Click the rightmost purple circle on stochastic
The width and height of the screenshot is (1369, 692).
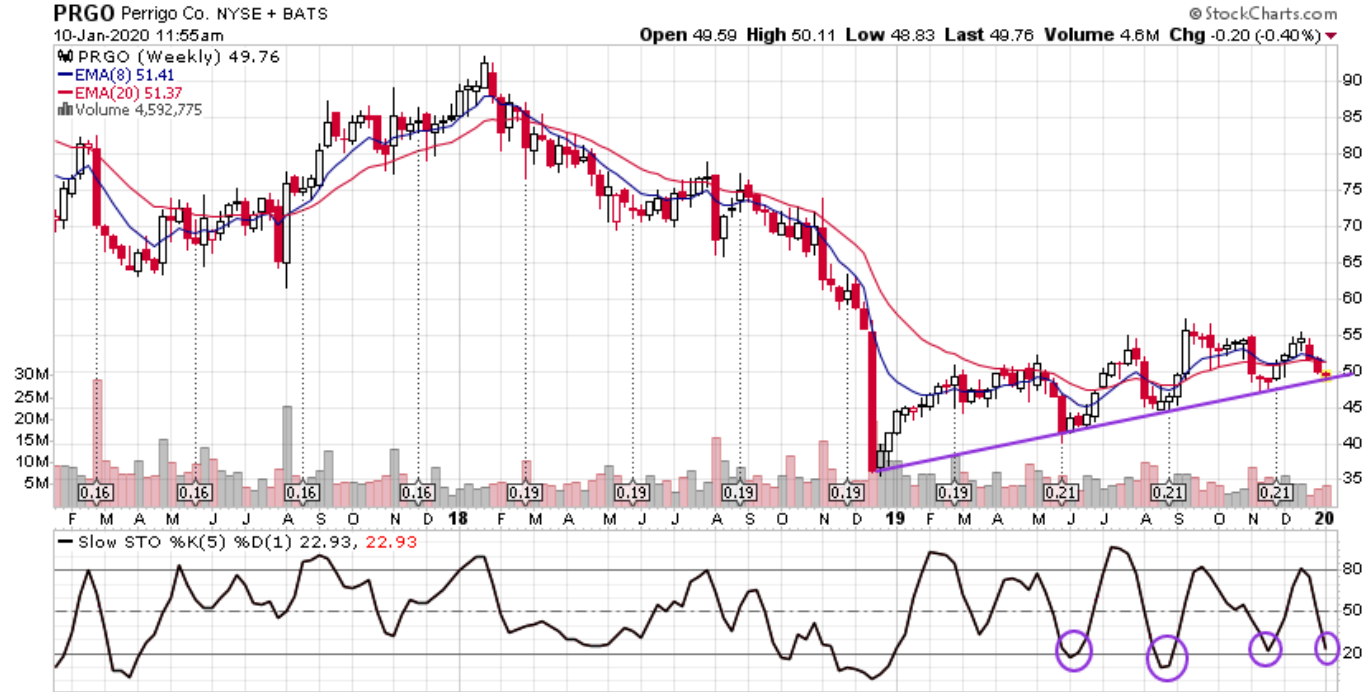1327,648
